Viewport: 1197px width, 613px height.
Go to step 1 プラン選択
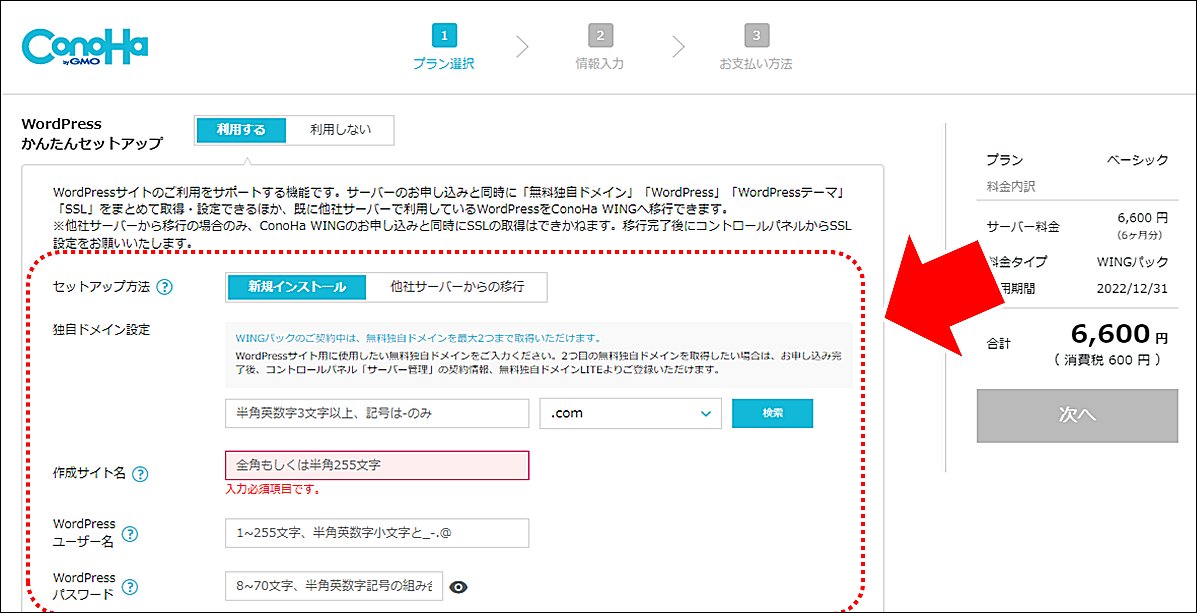click(x=444, y=47)
